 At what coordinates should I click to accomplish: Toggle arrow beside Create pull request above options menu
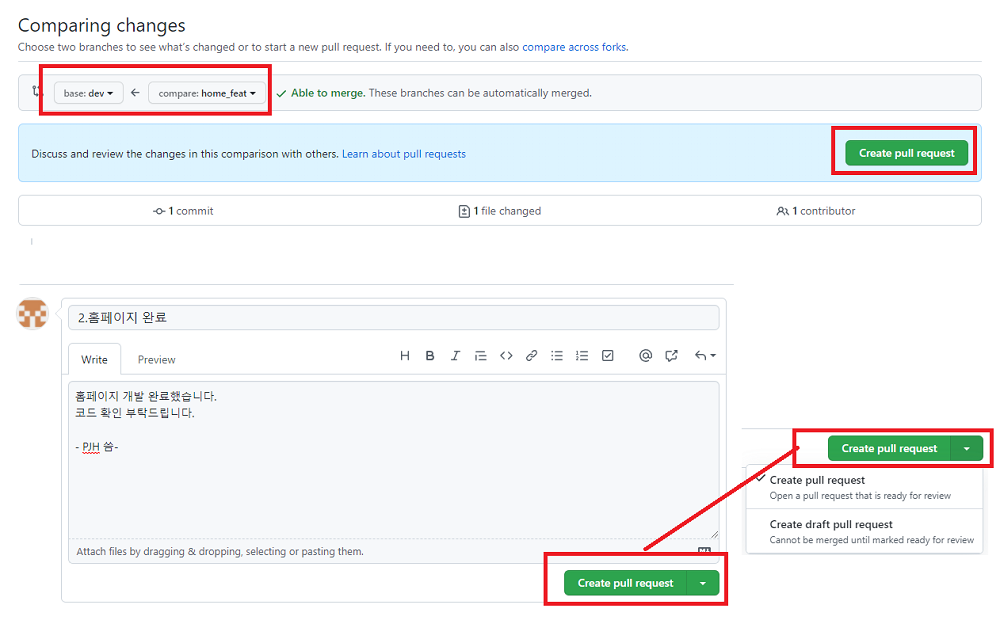click(x=967, y=448)
